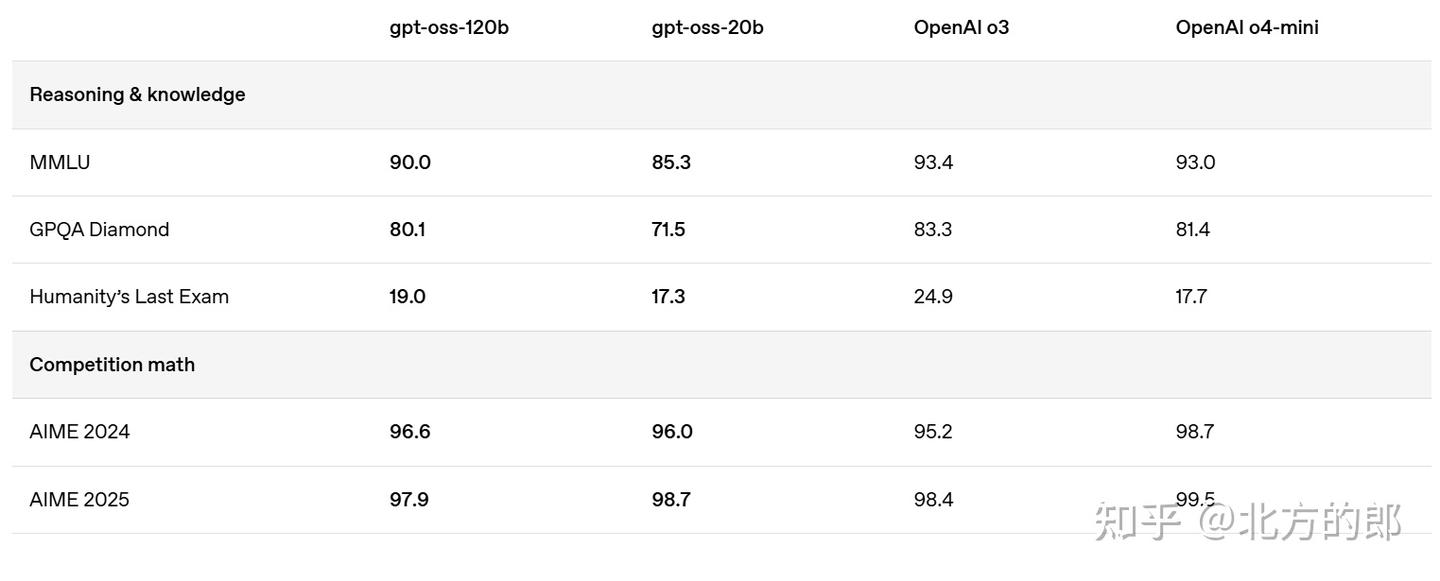Viewport: 1440px width, 581px height.
Task: Click OpenAI o3's AIME 2024 score 95.2
Action: (933, 432)
